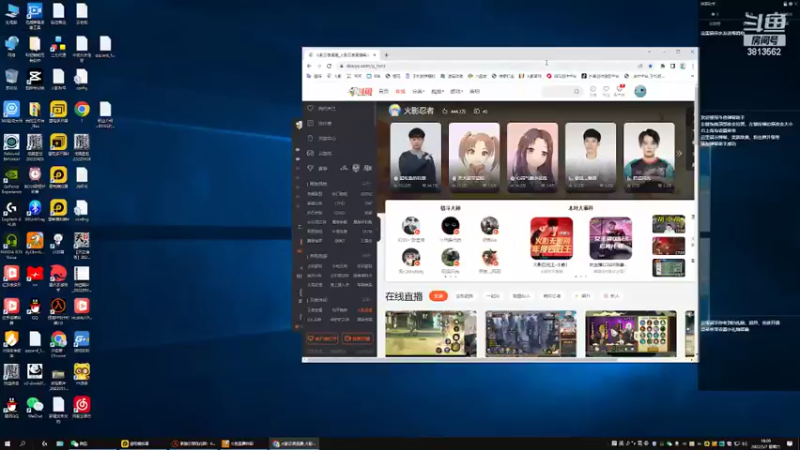Open the watch history clock icon
Screen dimensions: 800x450
(593, 91)
